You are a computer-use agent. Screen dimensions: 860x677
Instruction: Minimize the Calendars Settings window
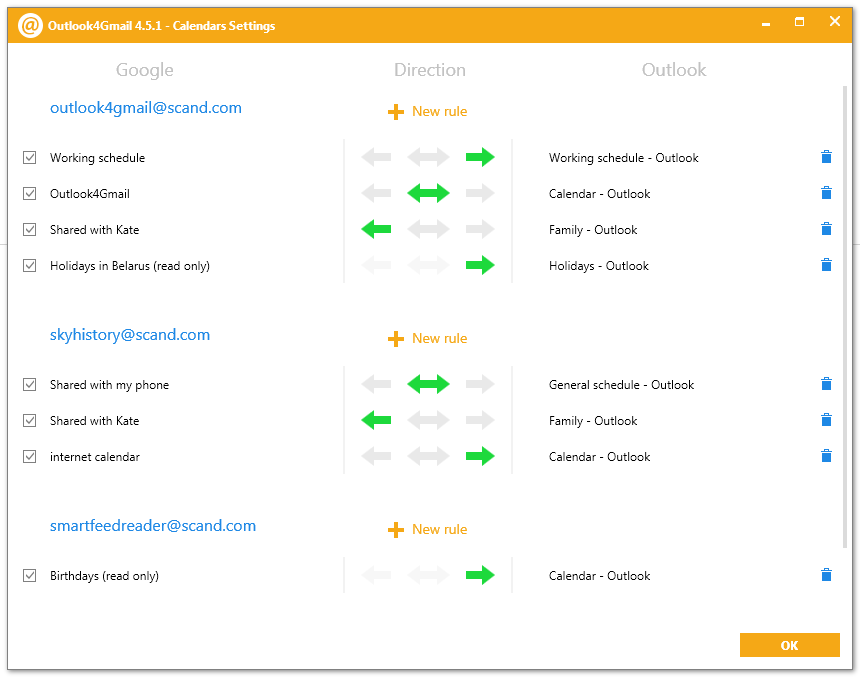click(x=766, y=23)
